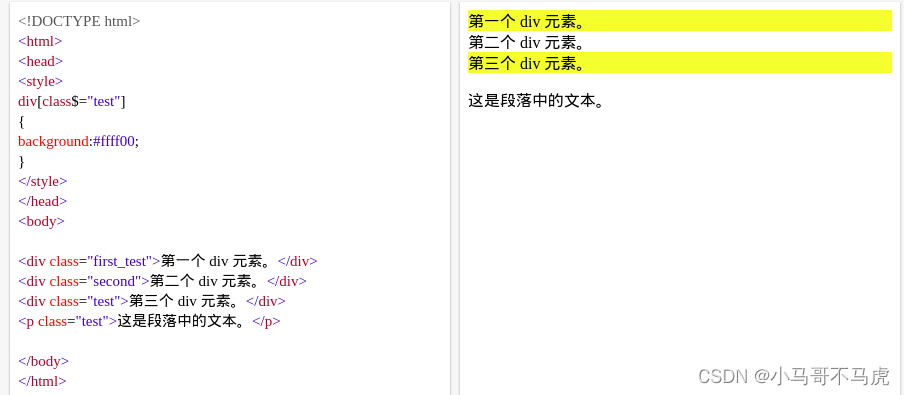Click the background:#ffff00; declaration line
The image size is (904, 395).
(78, 141)
